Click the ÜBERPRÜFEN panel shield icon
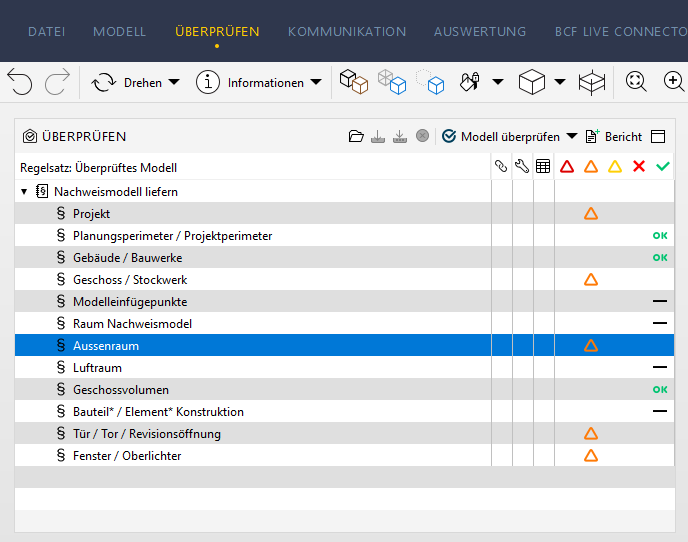This screenshot has height=542, width=688. pyautogui.click(x=30, y=136)
